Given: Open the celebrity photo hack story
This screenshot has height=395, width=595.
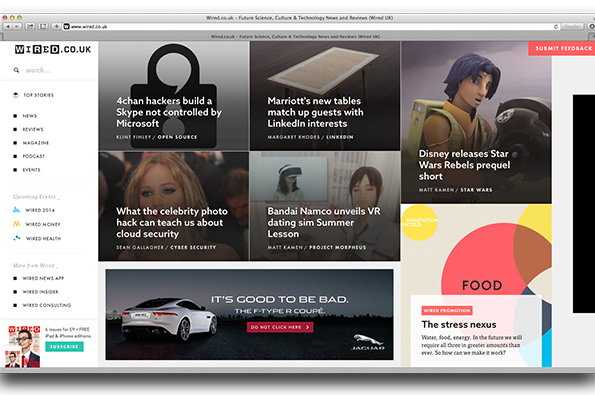Looking at the screenshot, I should coord(172,223).
